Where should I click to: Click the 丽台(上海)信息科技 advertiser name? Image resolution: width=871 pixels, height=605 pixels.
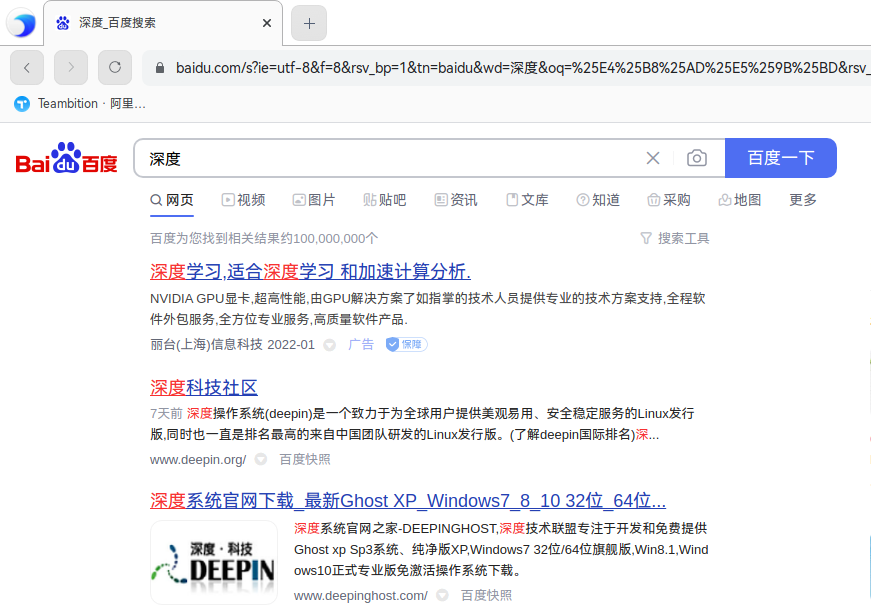pyautogui.click(x=206, y=344)
